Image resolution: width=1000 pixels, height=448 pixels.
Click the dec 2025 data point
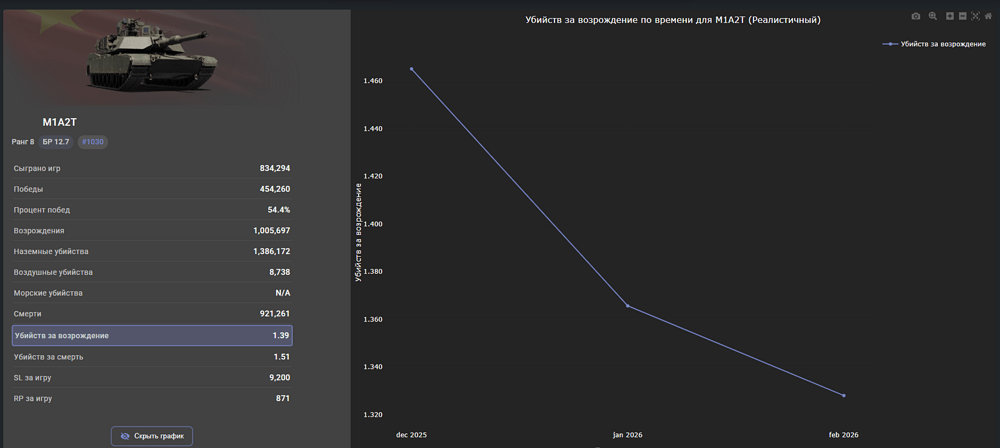[x=411, y=69]
